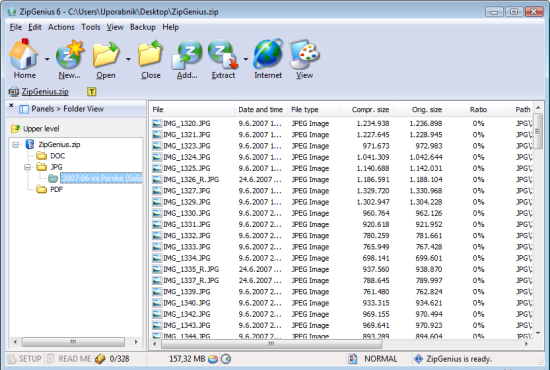The width and height of the screenshot is (550, 370).
Task: Open the Internet globe icon
Action: click(268, 53)
